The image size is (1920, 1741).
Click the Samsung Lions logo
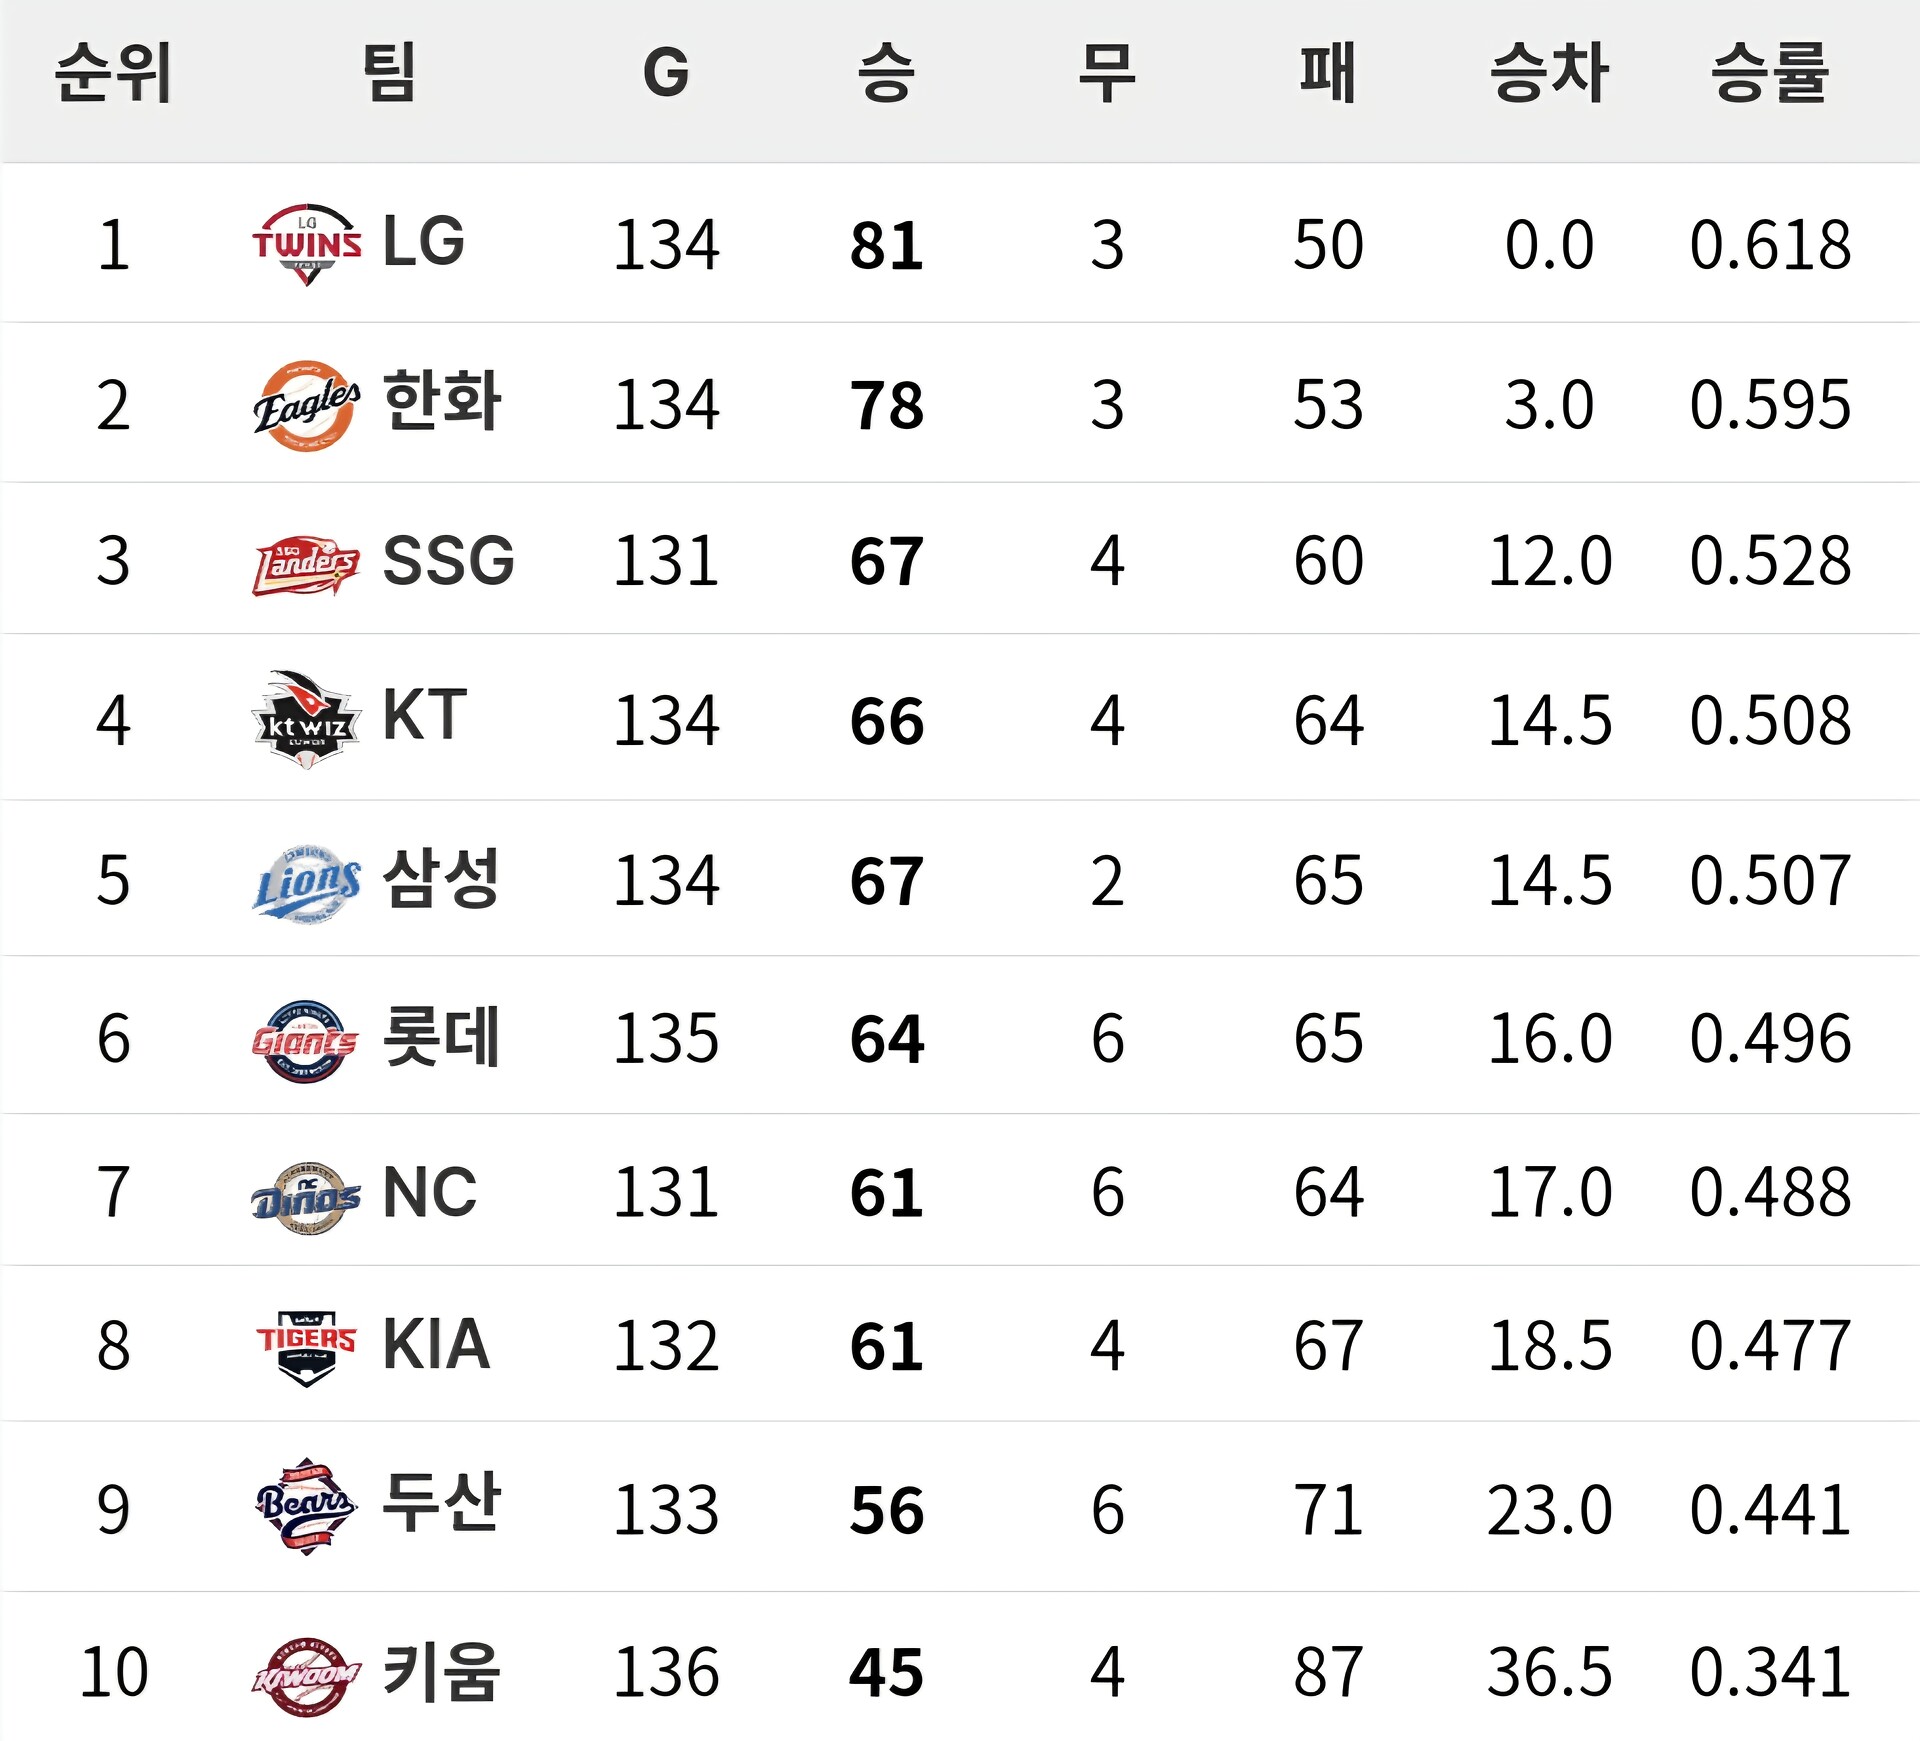click(x=307, y=883)
